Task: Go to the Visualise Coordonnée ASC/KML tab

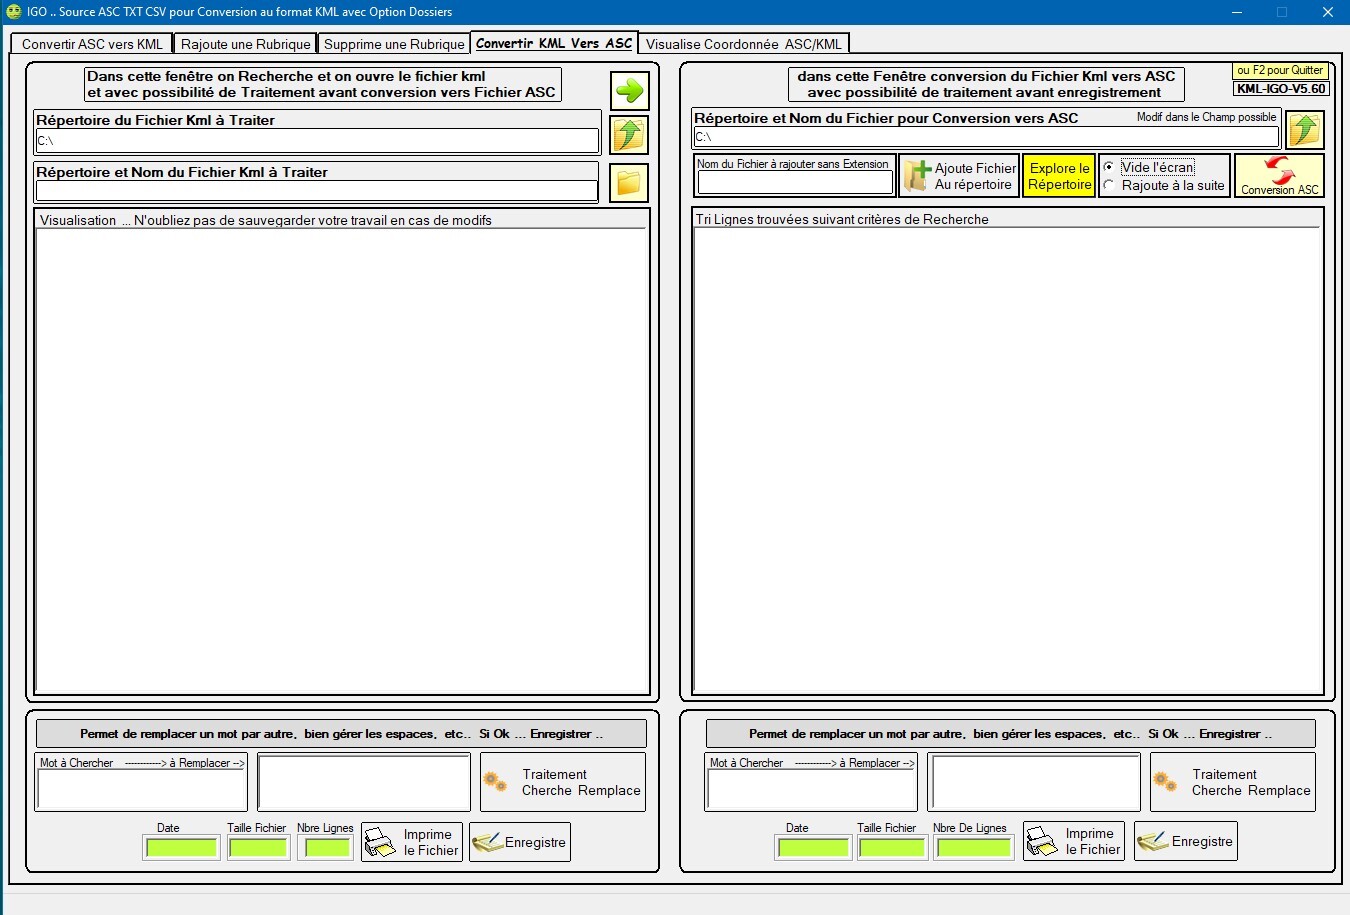Action: [x=744, y=44]
